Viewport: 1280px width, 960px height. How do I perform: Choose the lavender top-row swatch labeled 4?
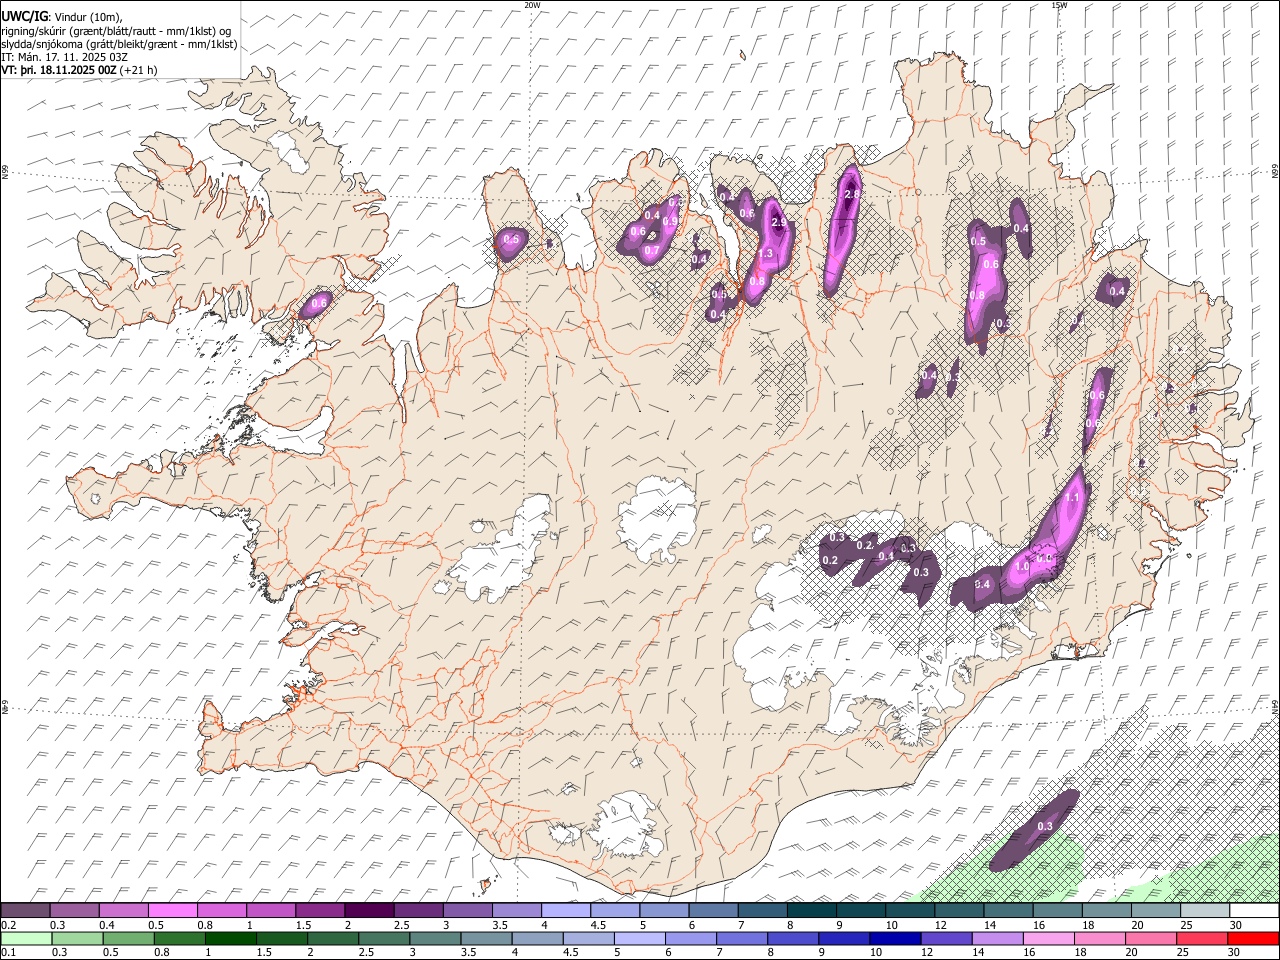pos(565,910)
